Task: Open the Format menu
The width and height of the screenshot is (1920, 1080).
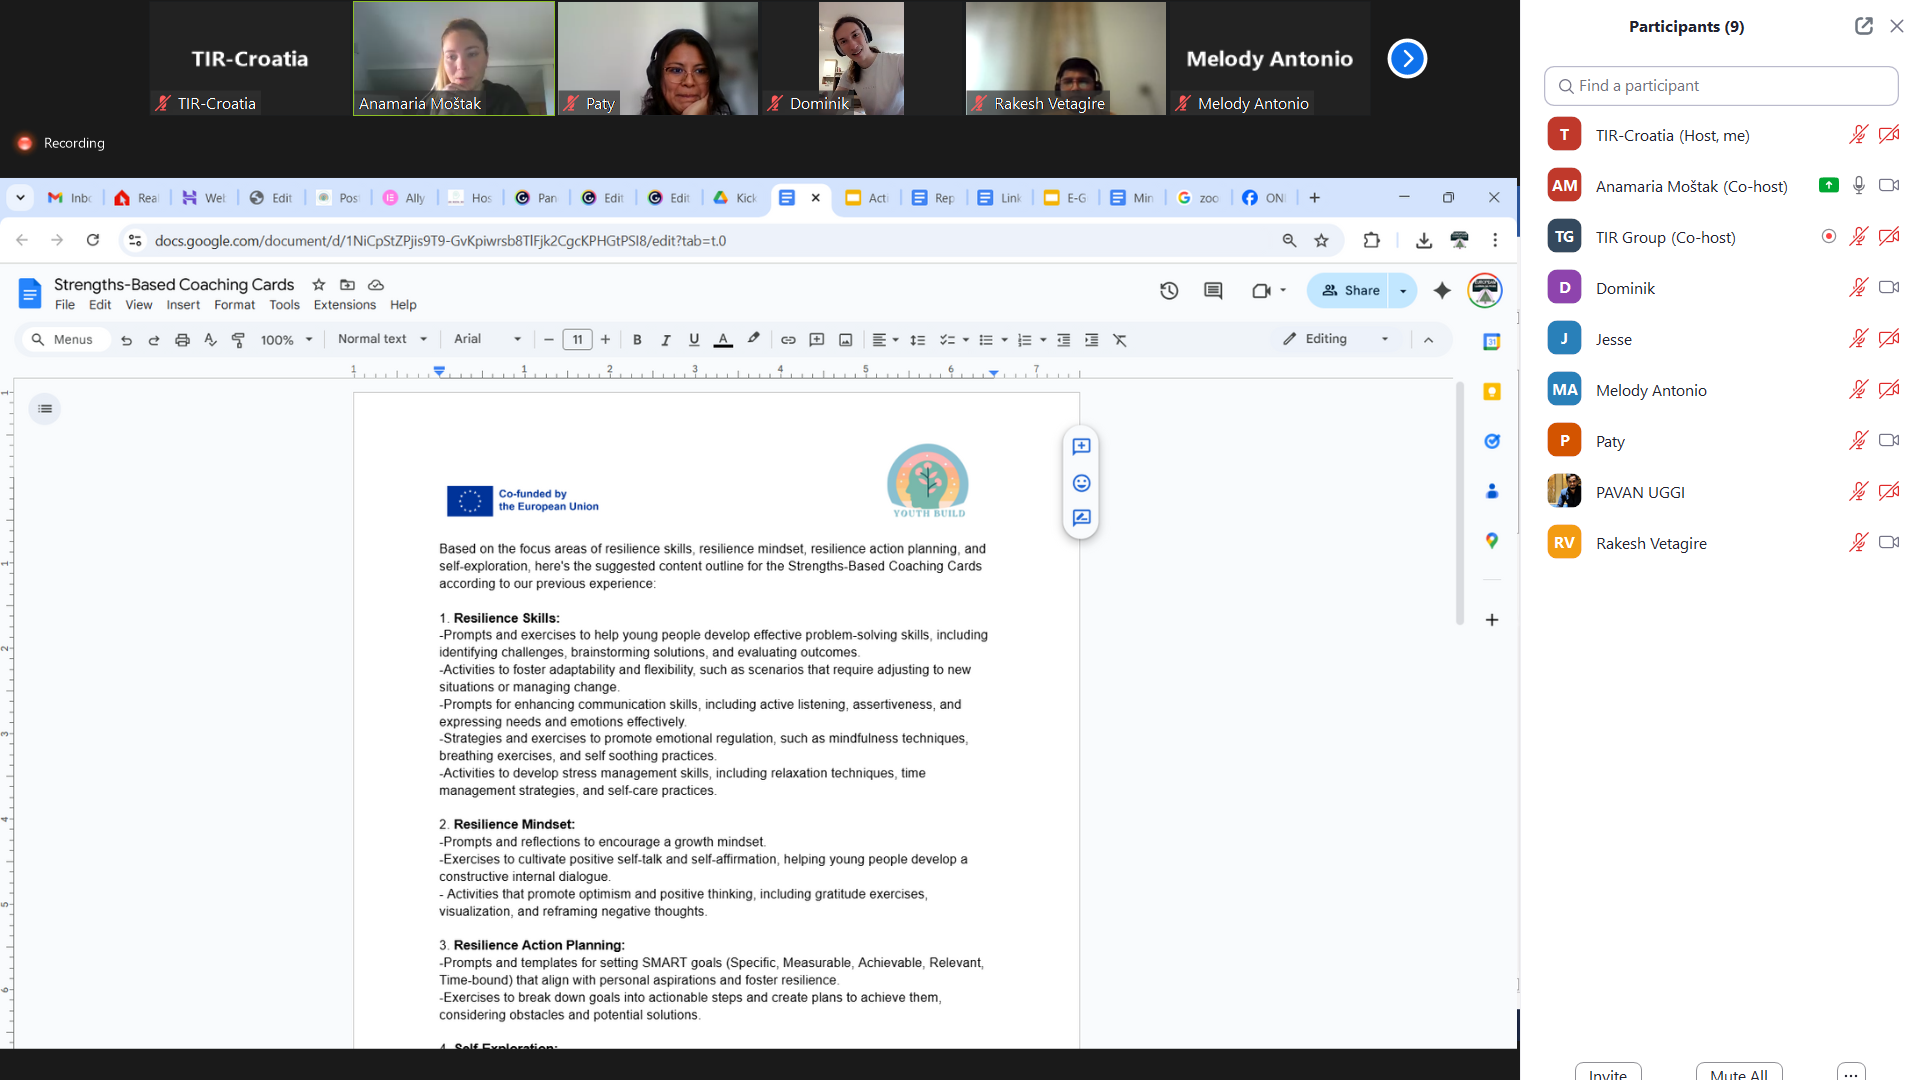Action: click(235, 305)
